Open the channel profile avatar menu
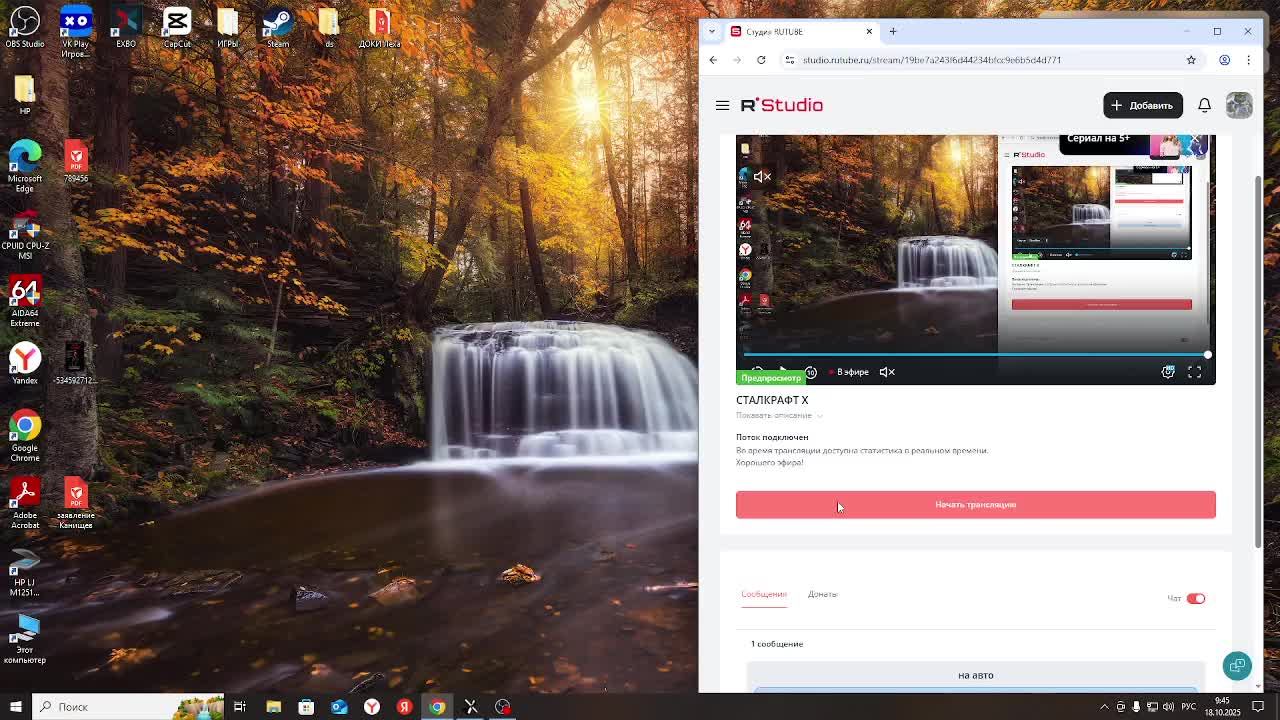The image size is (1280, 720). tap(1238, 105)
